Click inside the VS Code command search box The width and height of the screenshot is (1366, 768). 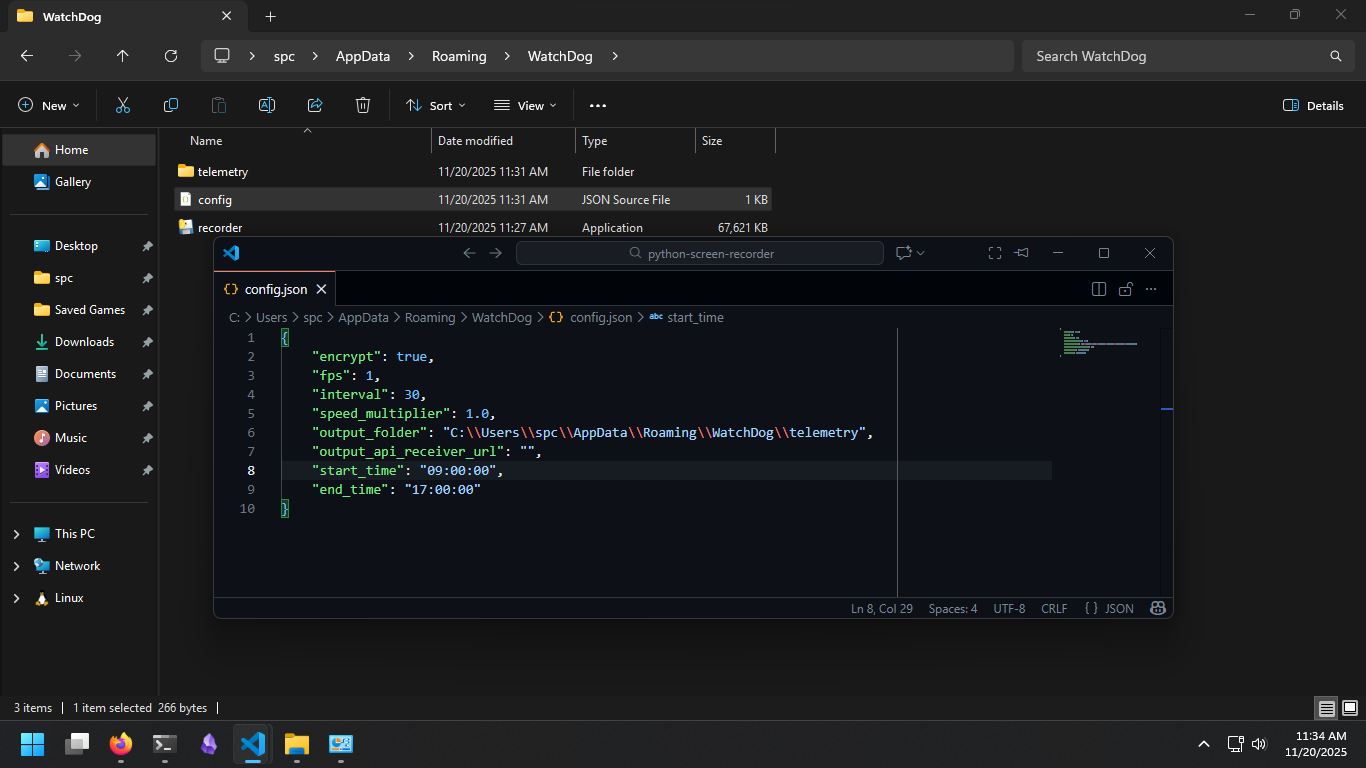click(699, 253)
